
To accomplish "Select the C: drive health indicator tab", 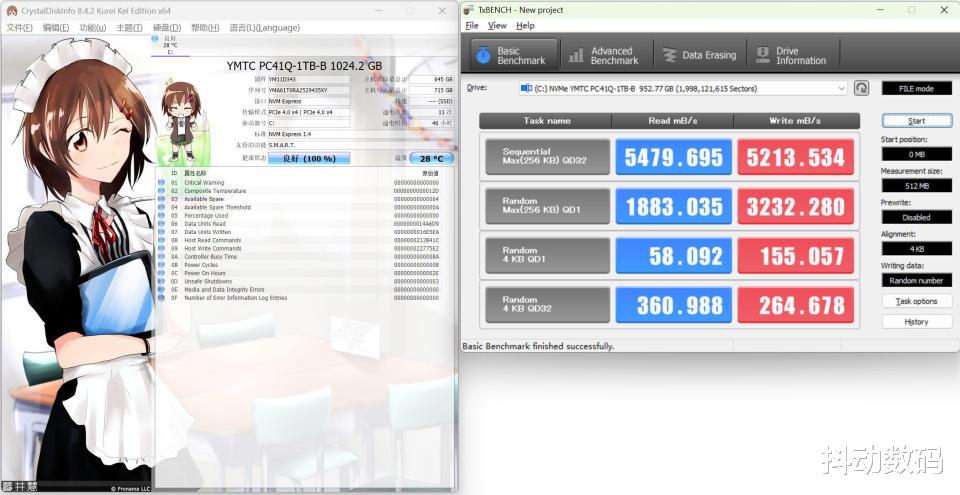I will tap(170, 46).
